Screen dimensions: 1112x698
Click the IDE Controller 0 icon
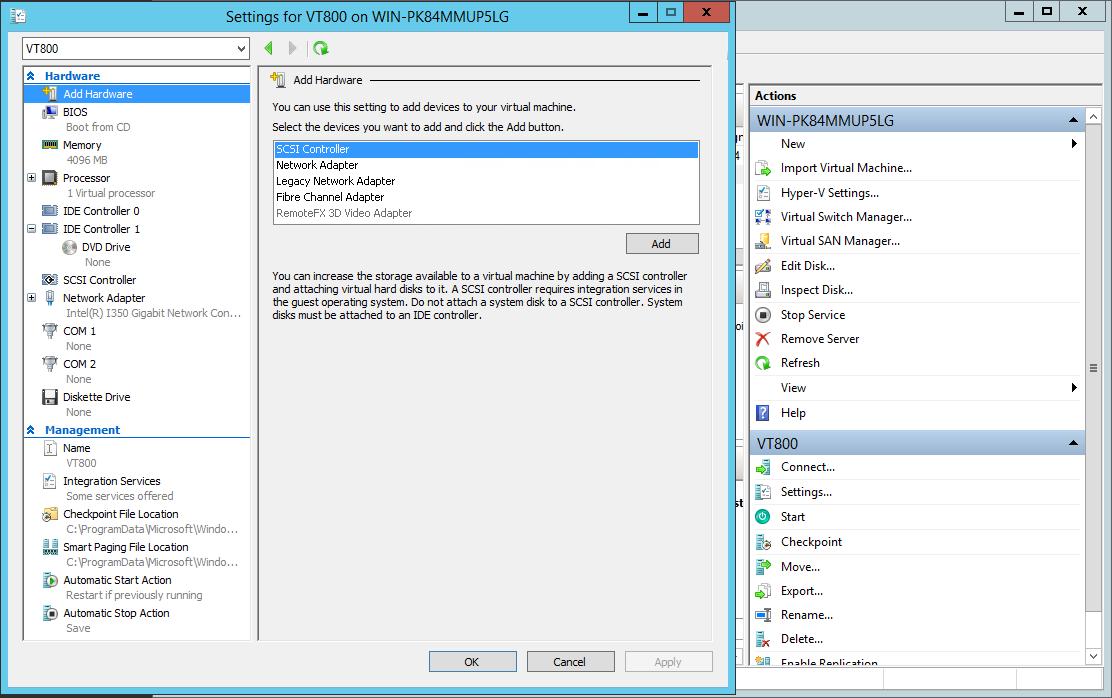(50, 211)
